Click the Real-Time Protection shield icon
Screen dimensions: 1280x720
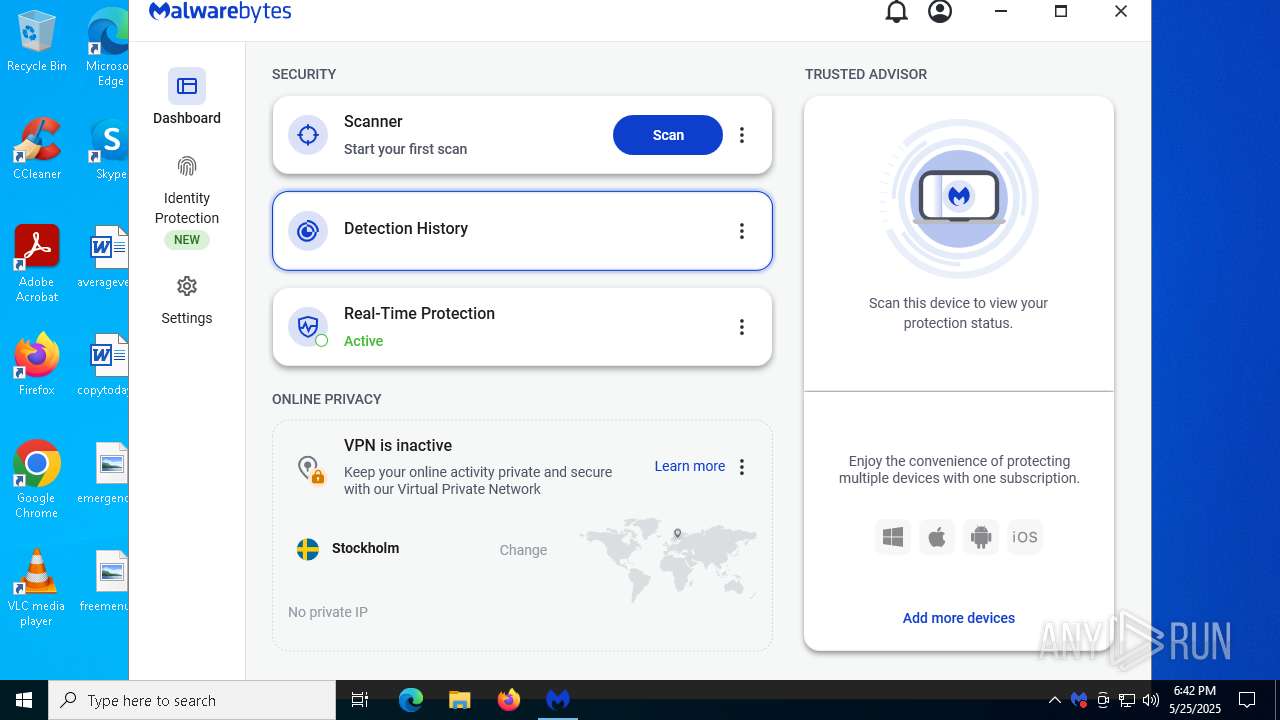click(x=308, y=327)
